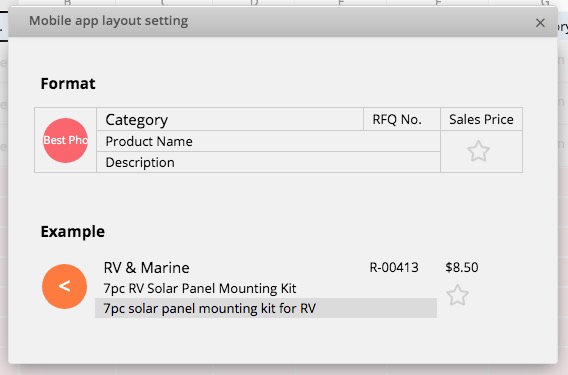
Task: Select the Description format field
Action: point(268,162)
